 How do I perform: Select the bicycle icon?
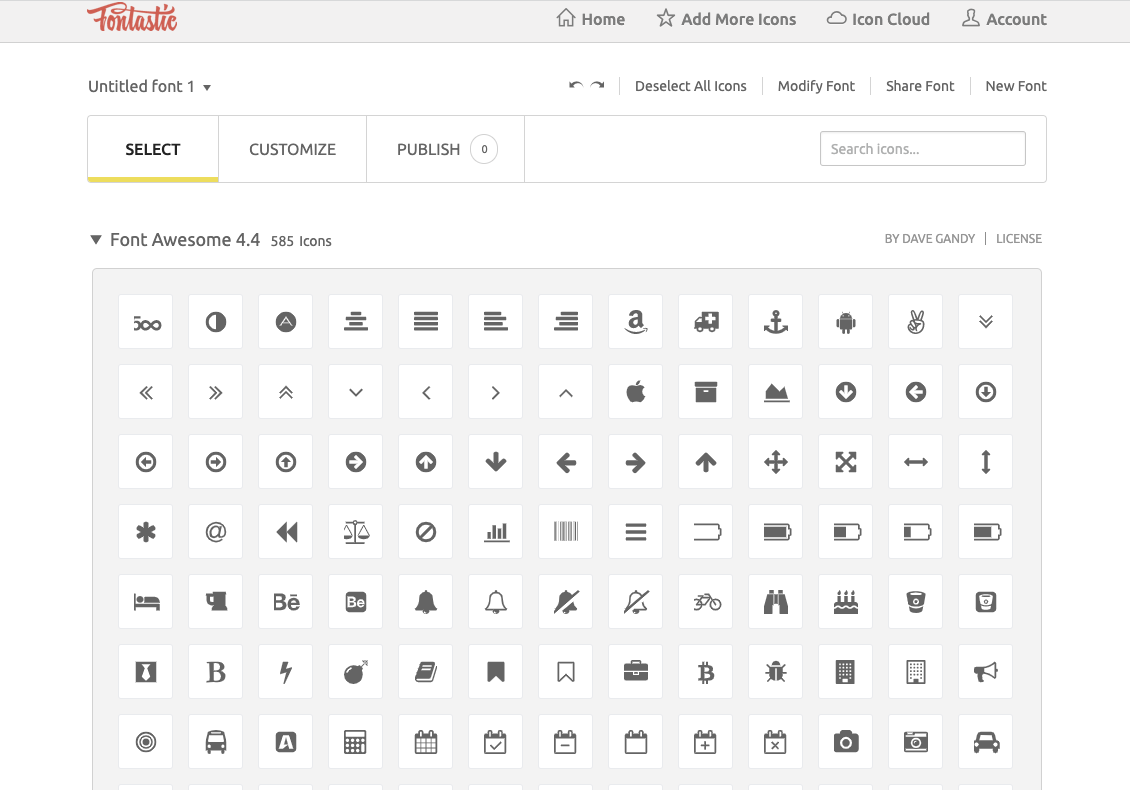point(705,601)
